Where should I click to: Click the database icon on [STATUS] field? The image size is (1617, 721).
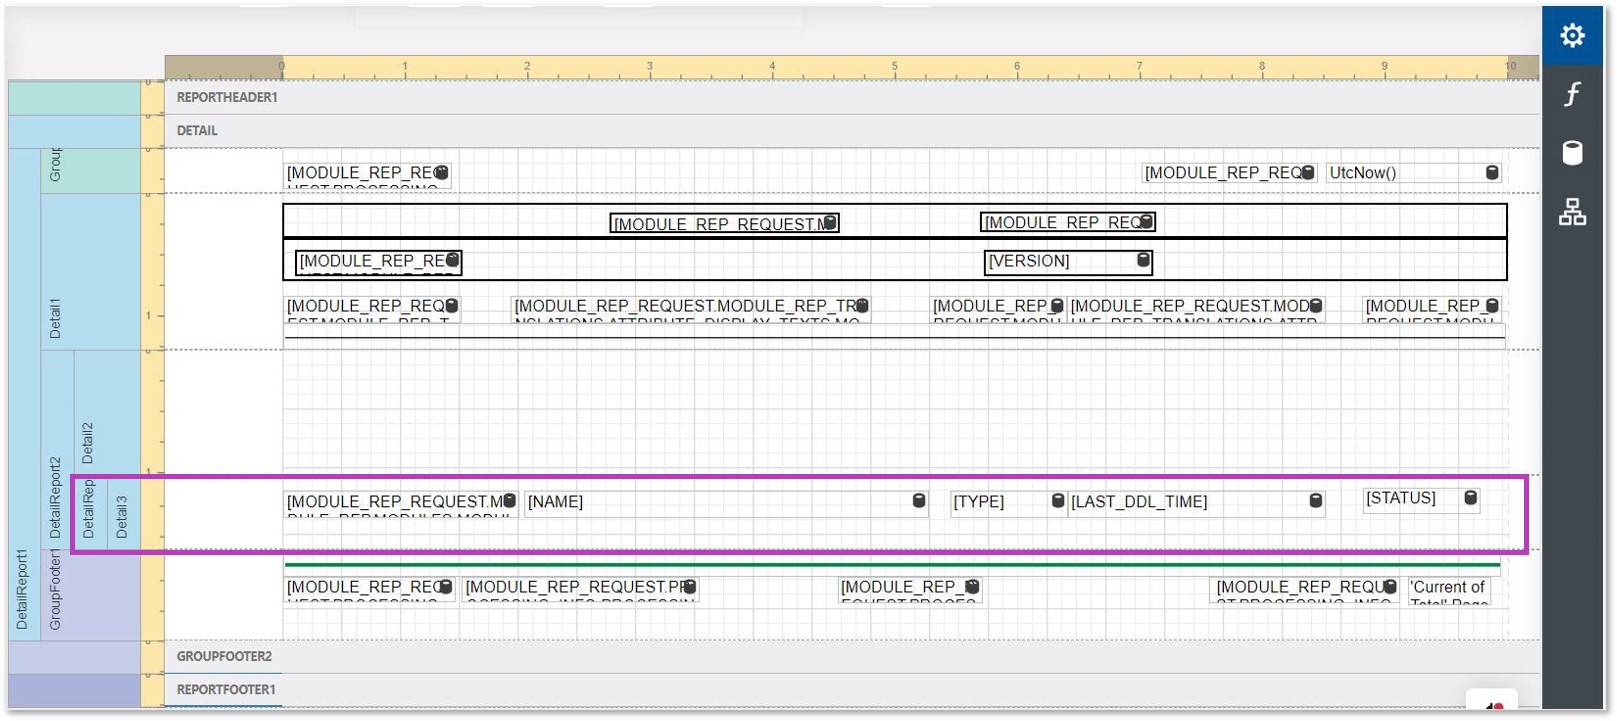point(1470,498)
